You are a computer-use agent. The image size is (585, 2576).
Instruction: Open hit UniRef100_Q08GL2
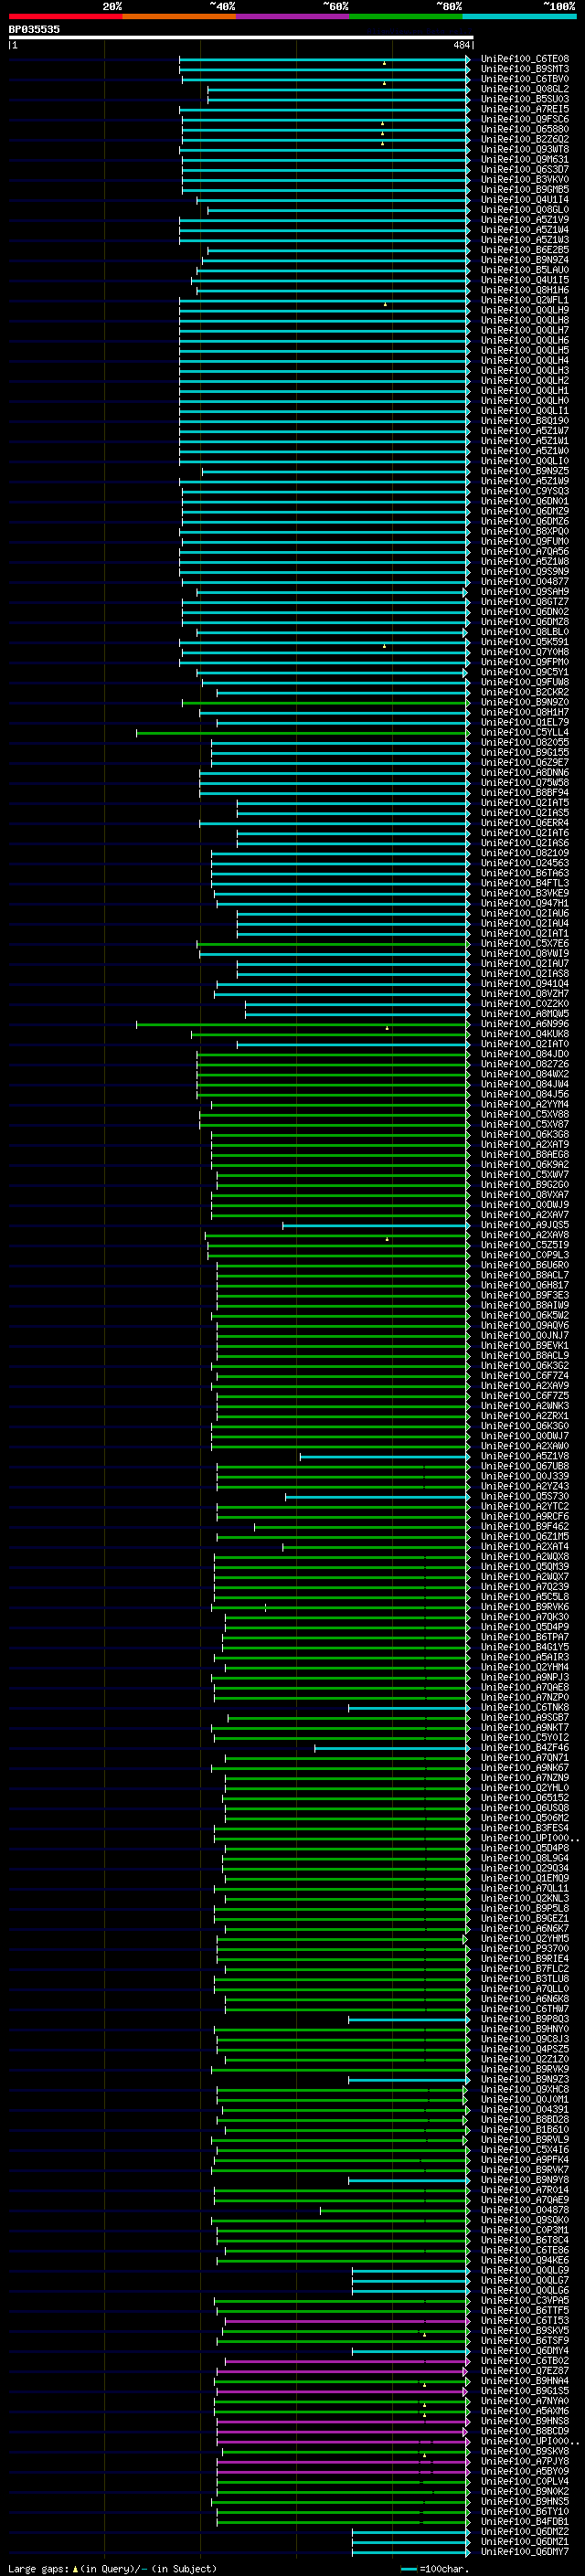(x=525, y=89)
